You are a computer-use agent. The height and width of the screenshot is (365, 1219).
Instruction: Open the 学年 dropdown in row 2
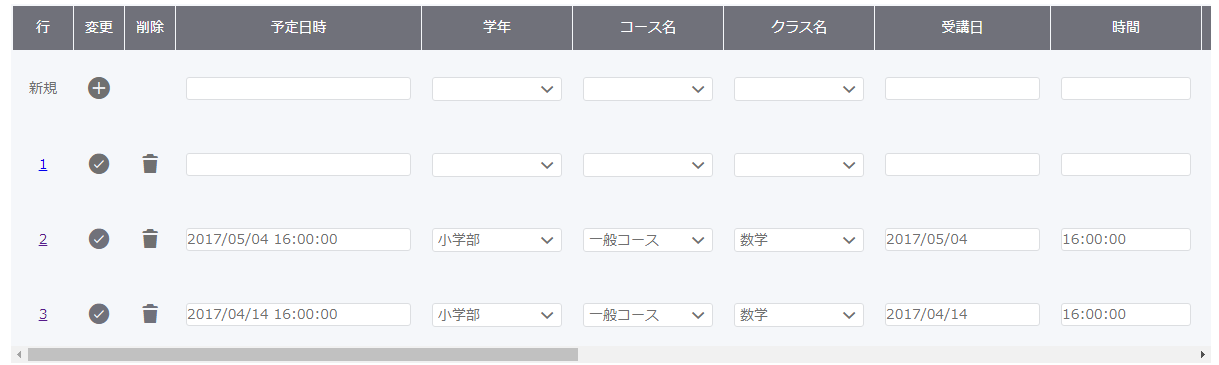497,240
